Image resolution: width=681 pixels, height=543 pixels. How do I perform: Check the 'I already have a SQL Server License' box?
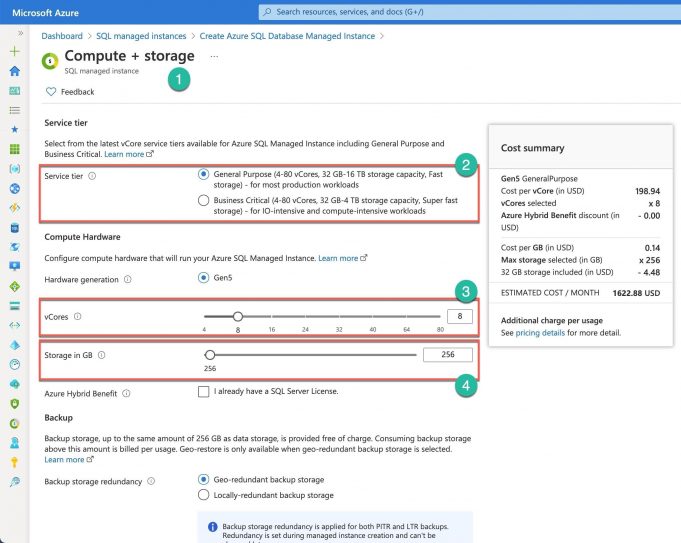204,391
